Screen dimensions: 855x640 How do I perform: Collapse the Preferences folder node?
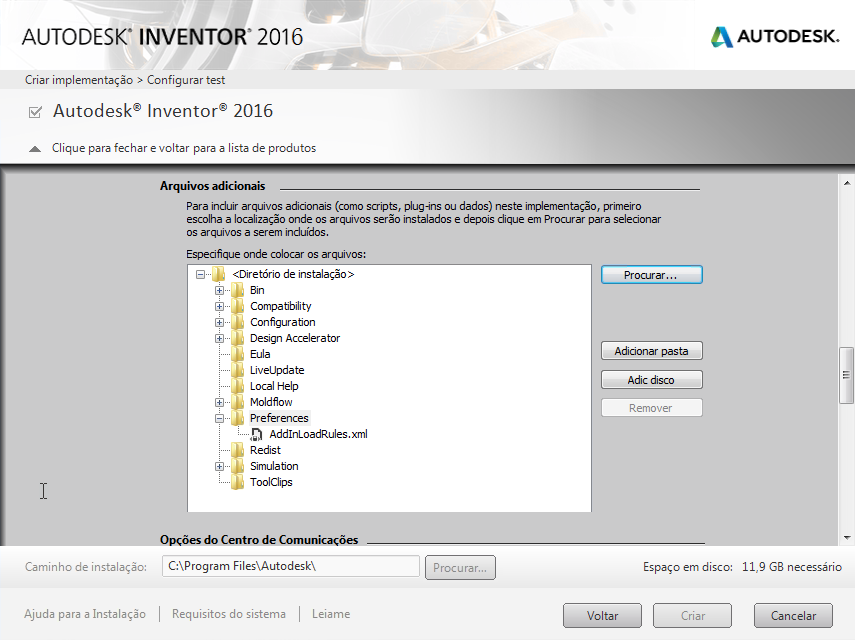(x=219, y=418)
